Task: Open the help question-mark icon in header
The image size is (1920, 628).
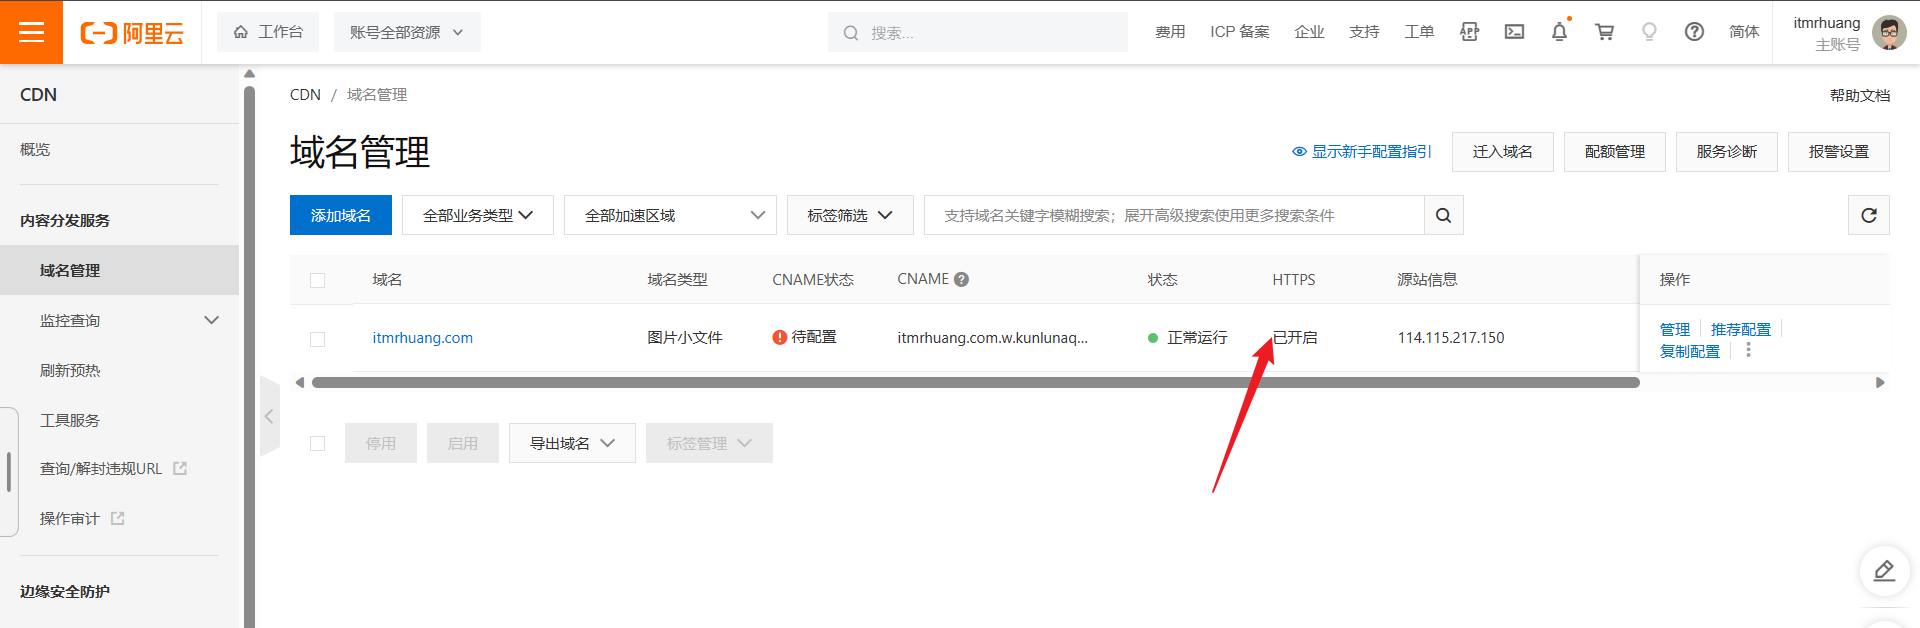Action: [1694, 32]
